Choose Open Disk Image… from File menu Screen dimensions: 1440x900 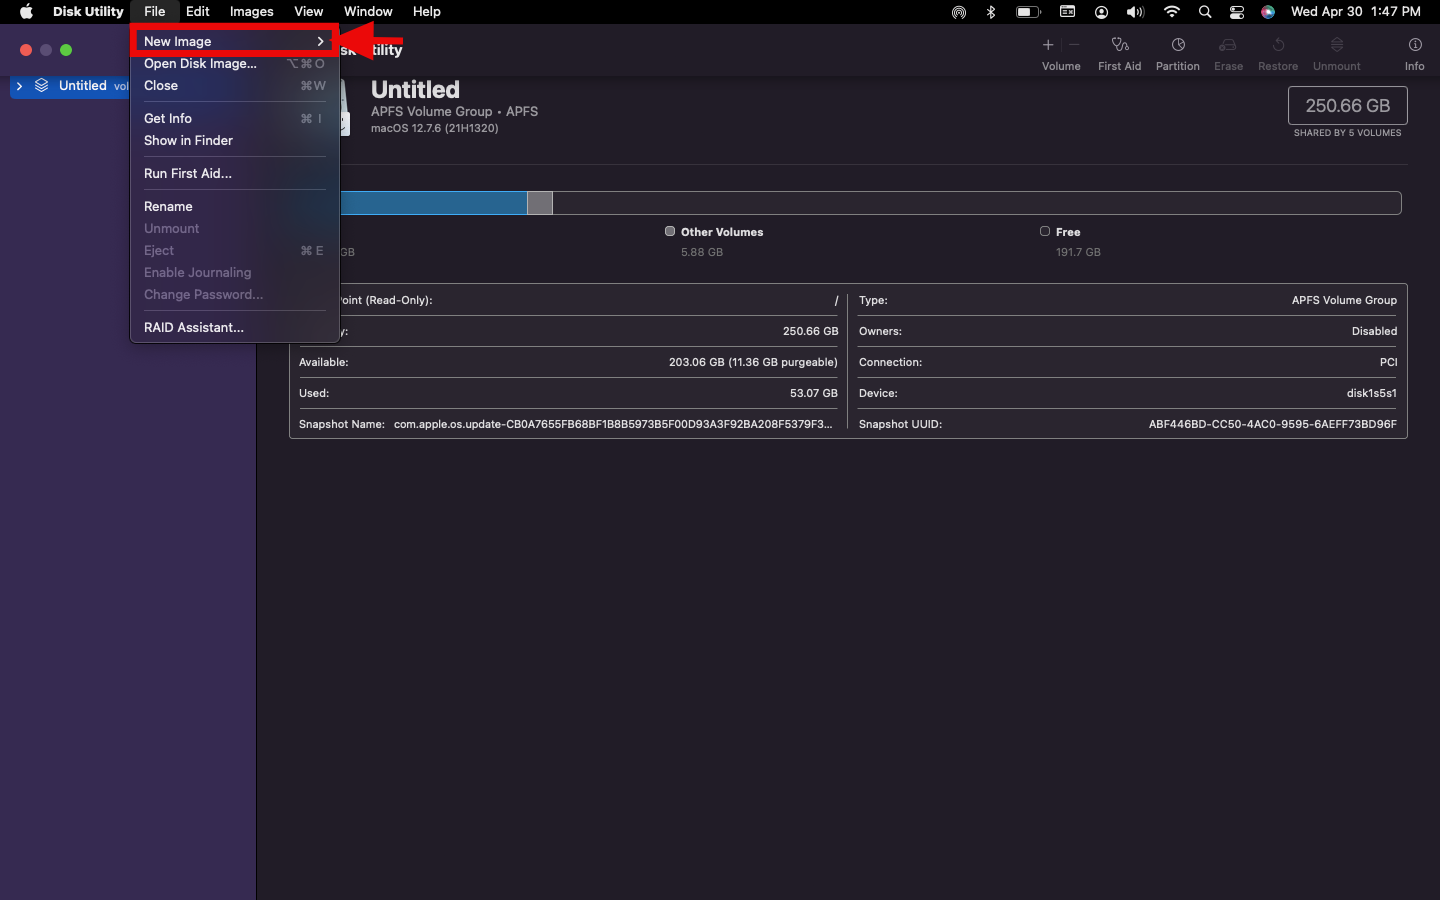pos(200,63)
